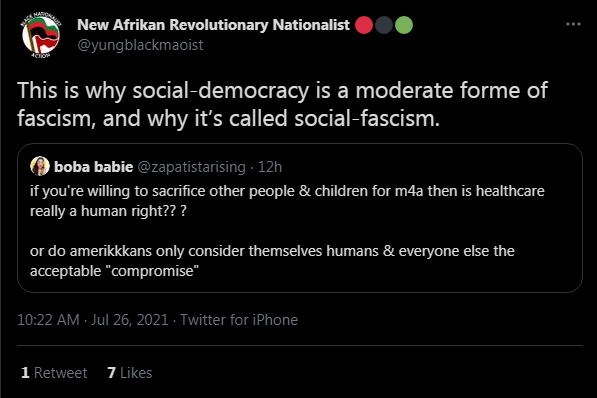Click the "compromise" line in quoted tweet

[x=114, y=271]
